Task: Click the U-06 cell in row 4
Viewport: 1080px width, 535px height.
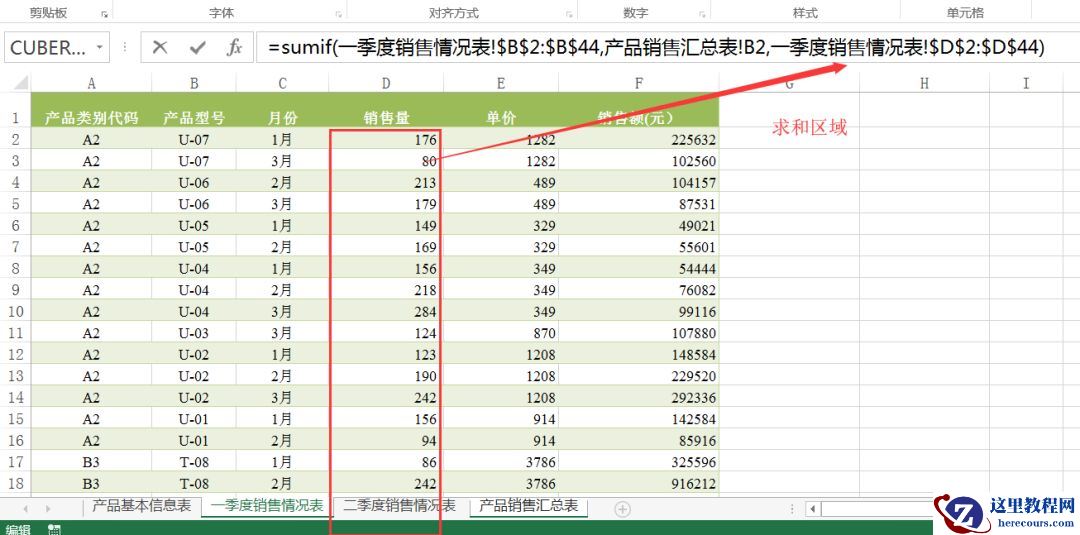Action: click(194, 182)
